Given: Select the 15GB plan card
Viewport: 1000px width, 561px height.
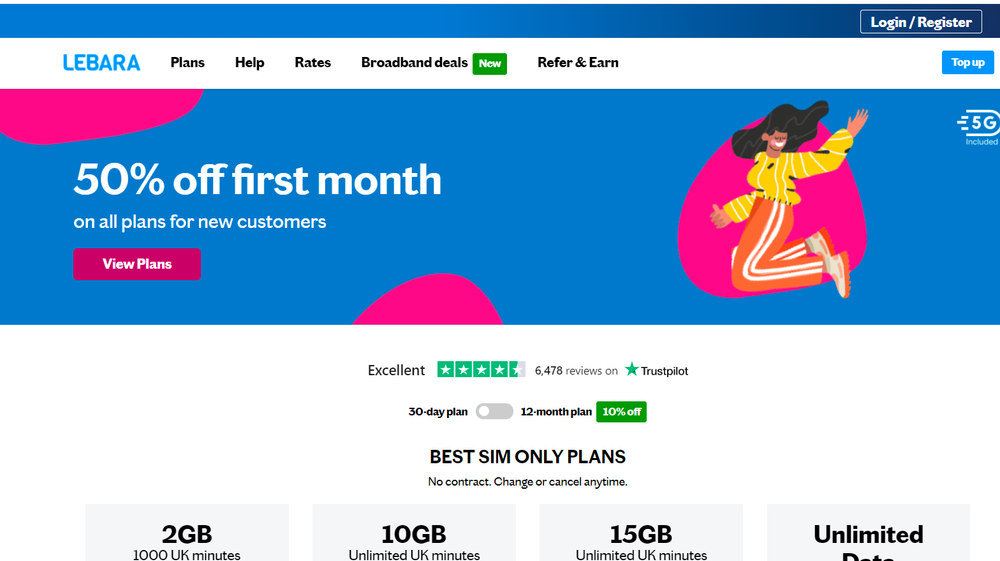Looking at the screenshot, I should (641, 533).
